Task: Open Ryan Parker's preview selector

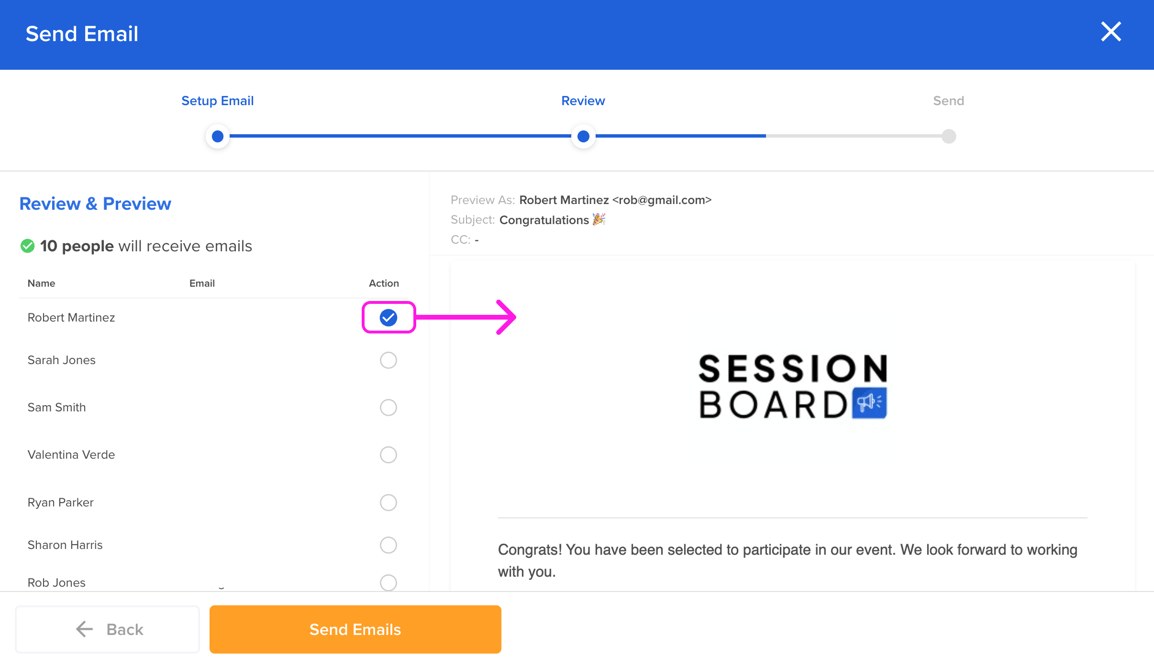Action: [x=388, y=502]
